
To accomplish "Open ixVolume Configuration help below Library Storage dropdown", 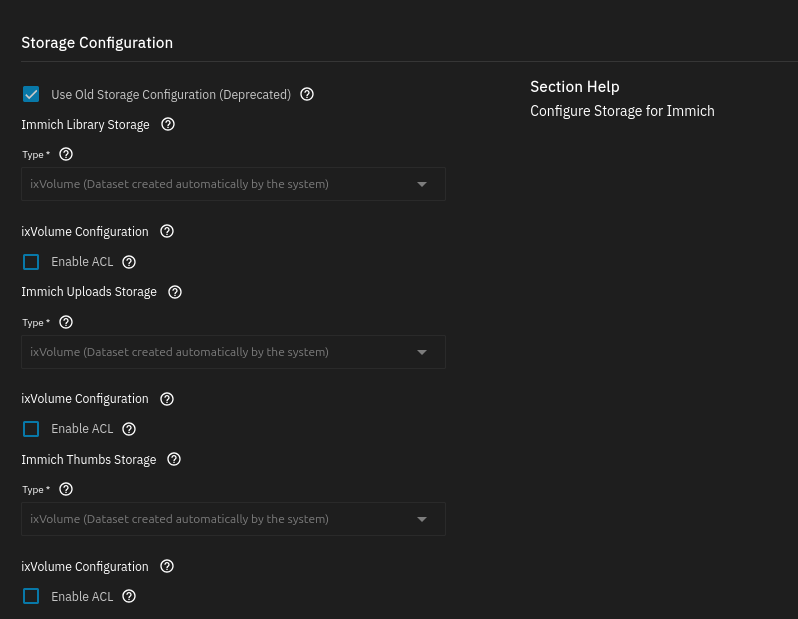I will (167, 231).
